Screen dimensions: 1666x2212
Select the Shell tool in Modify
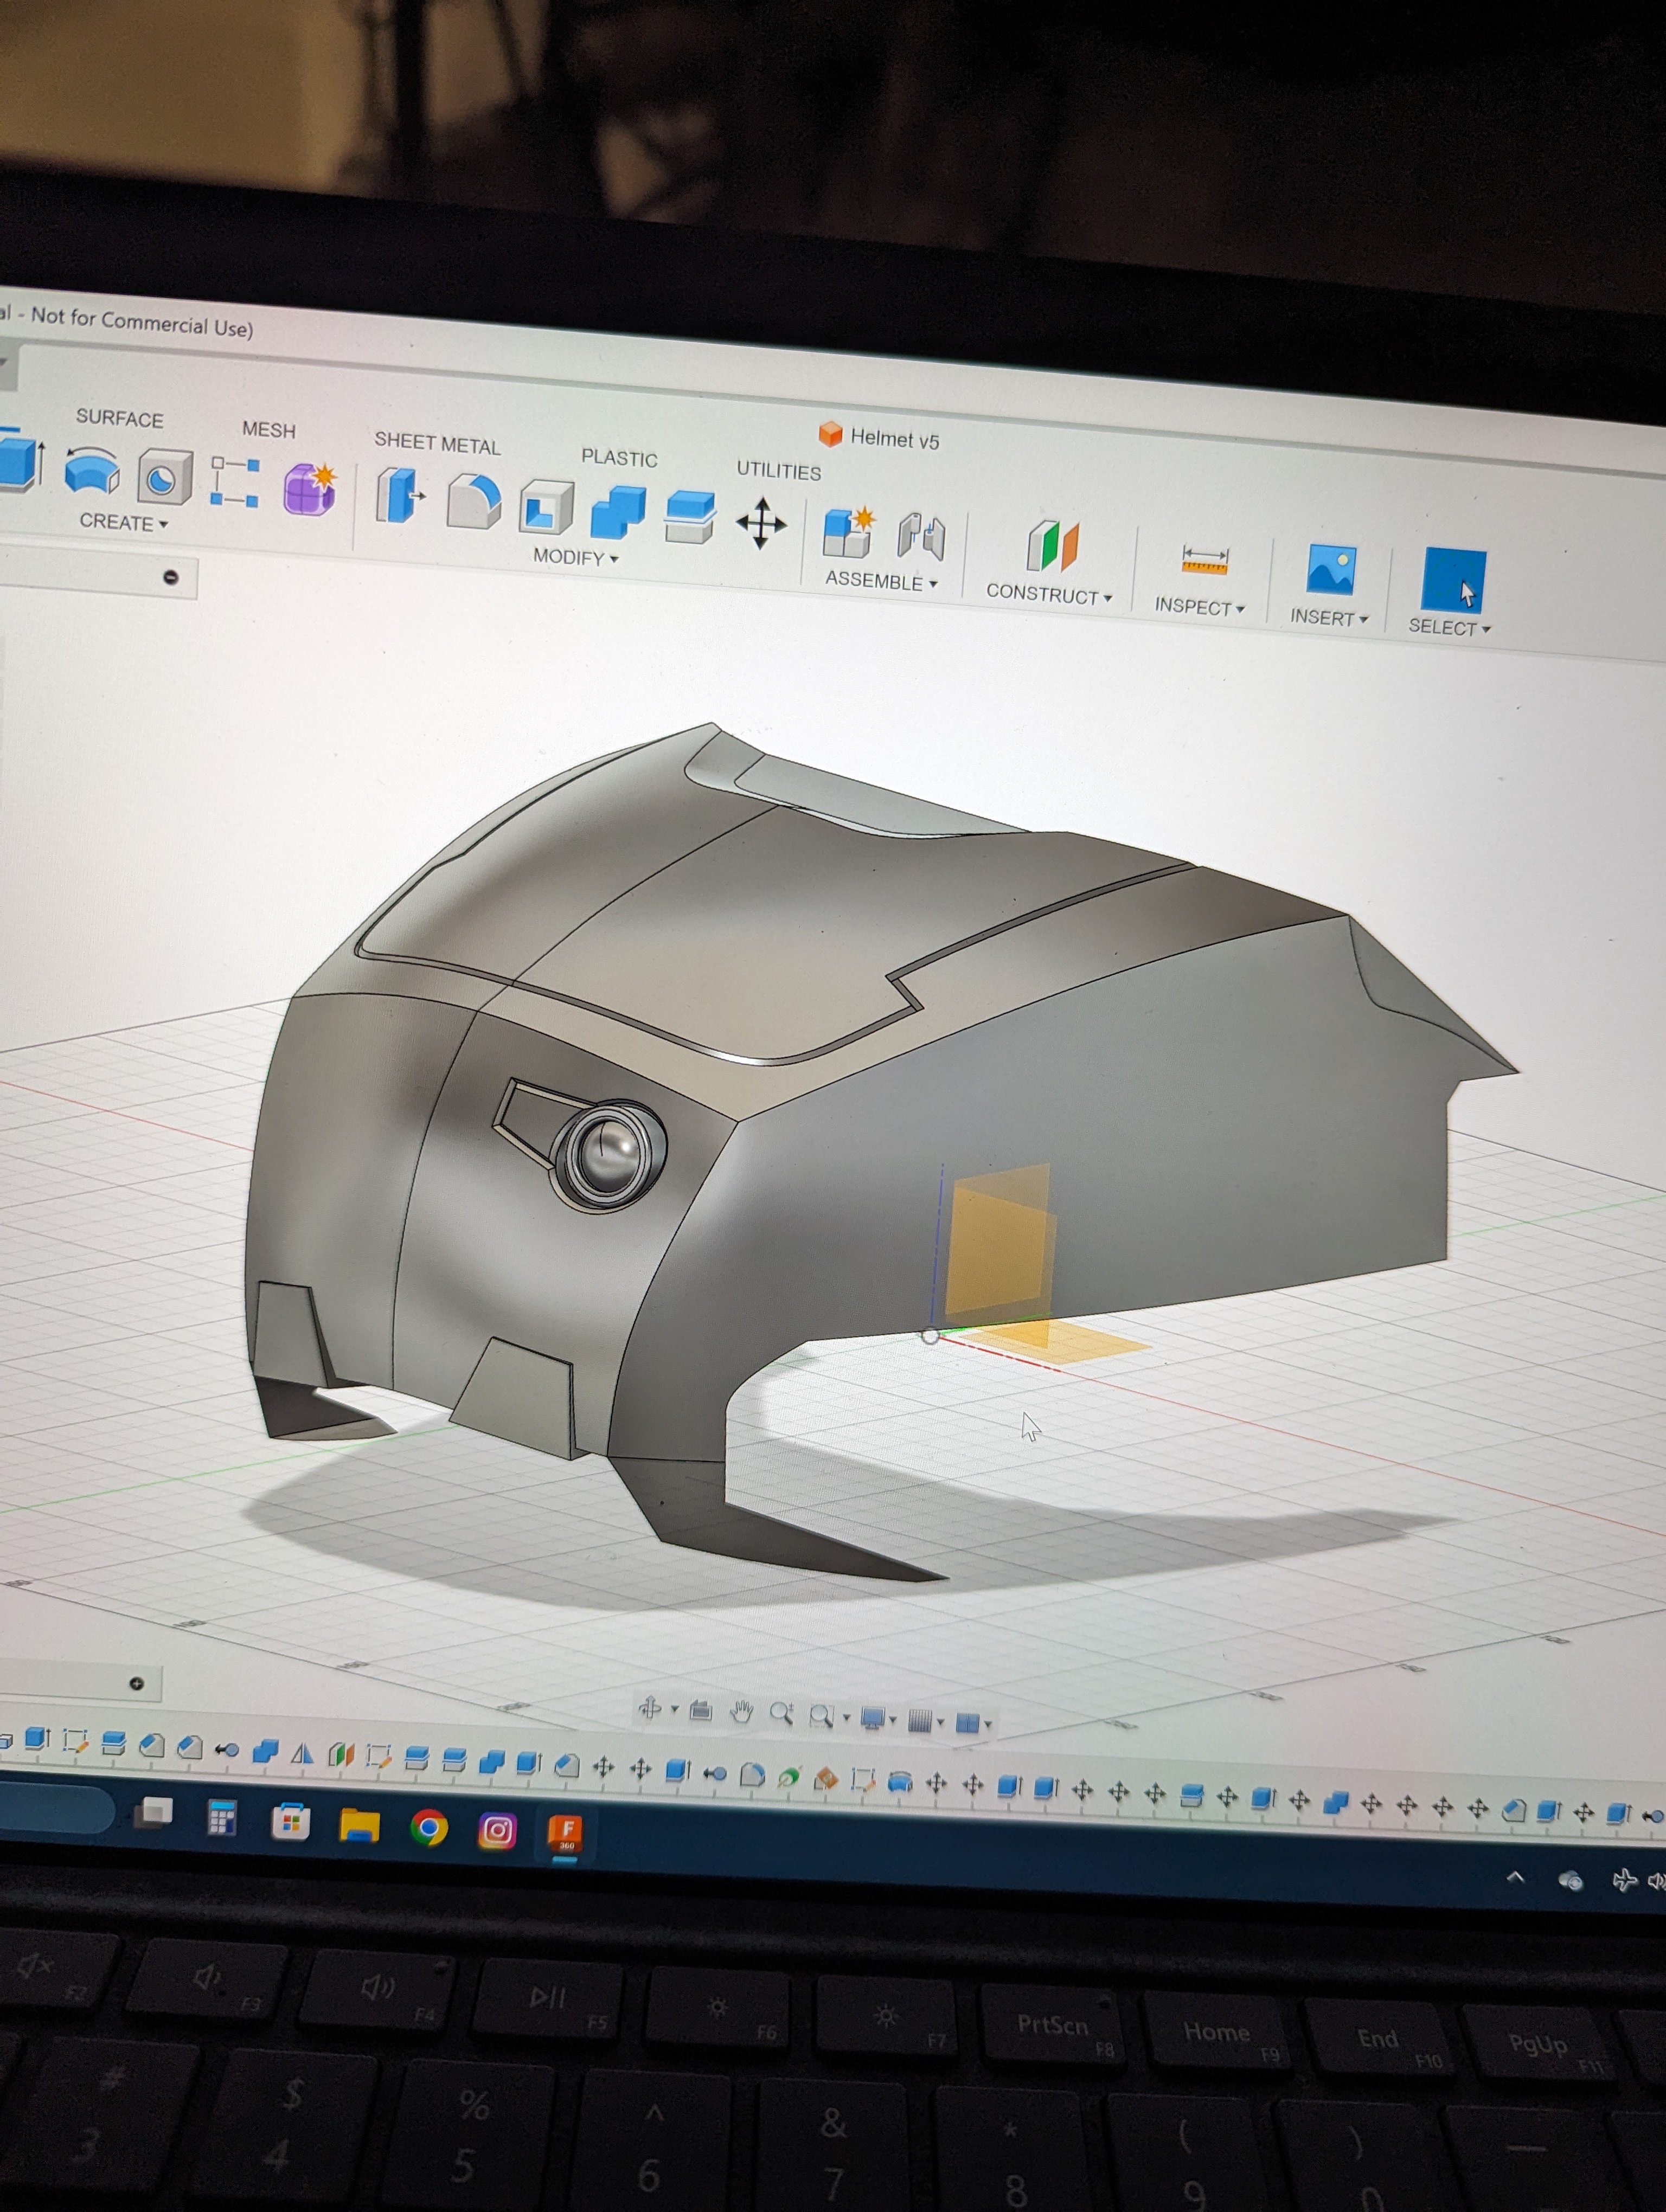[546, 508]
